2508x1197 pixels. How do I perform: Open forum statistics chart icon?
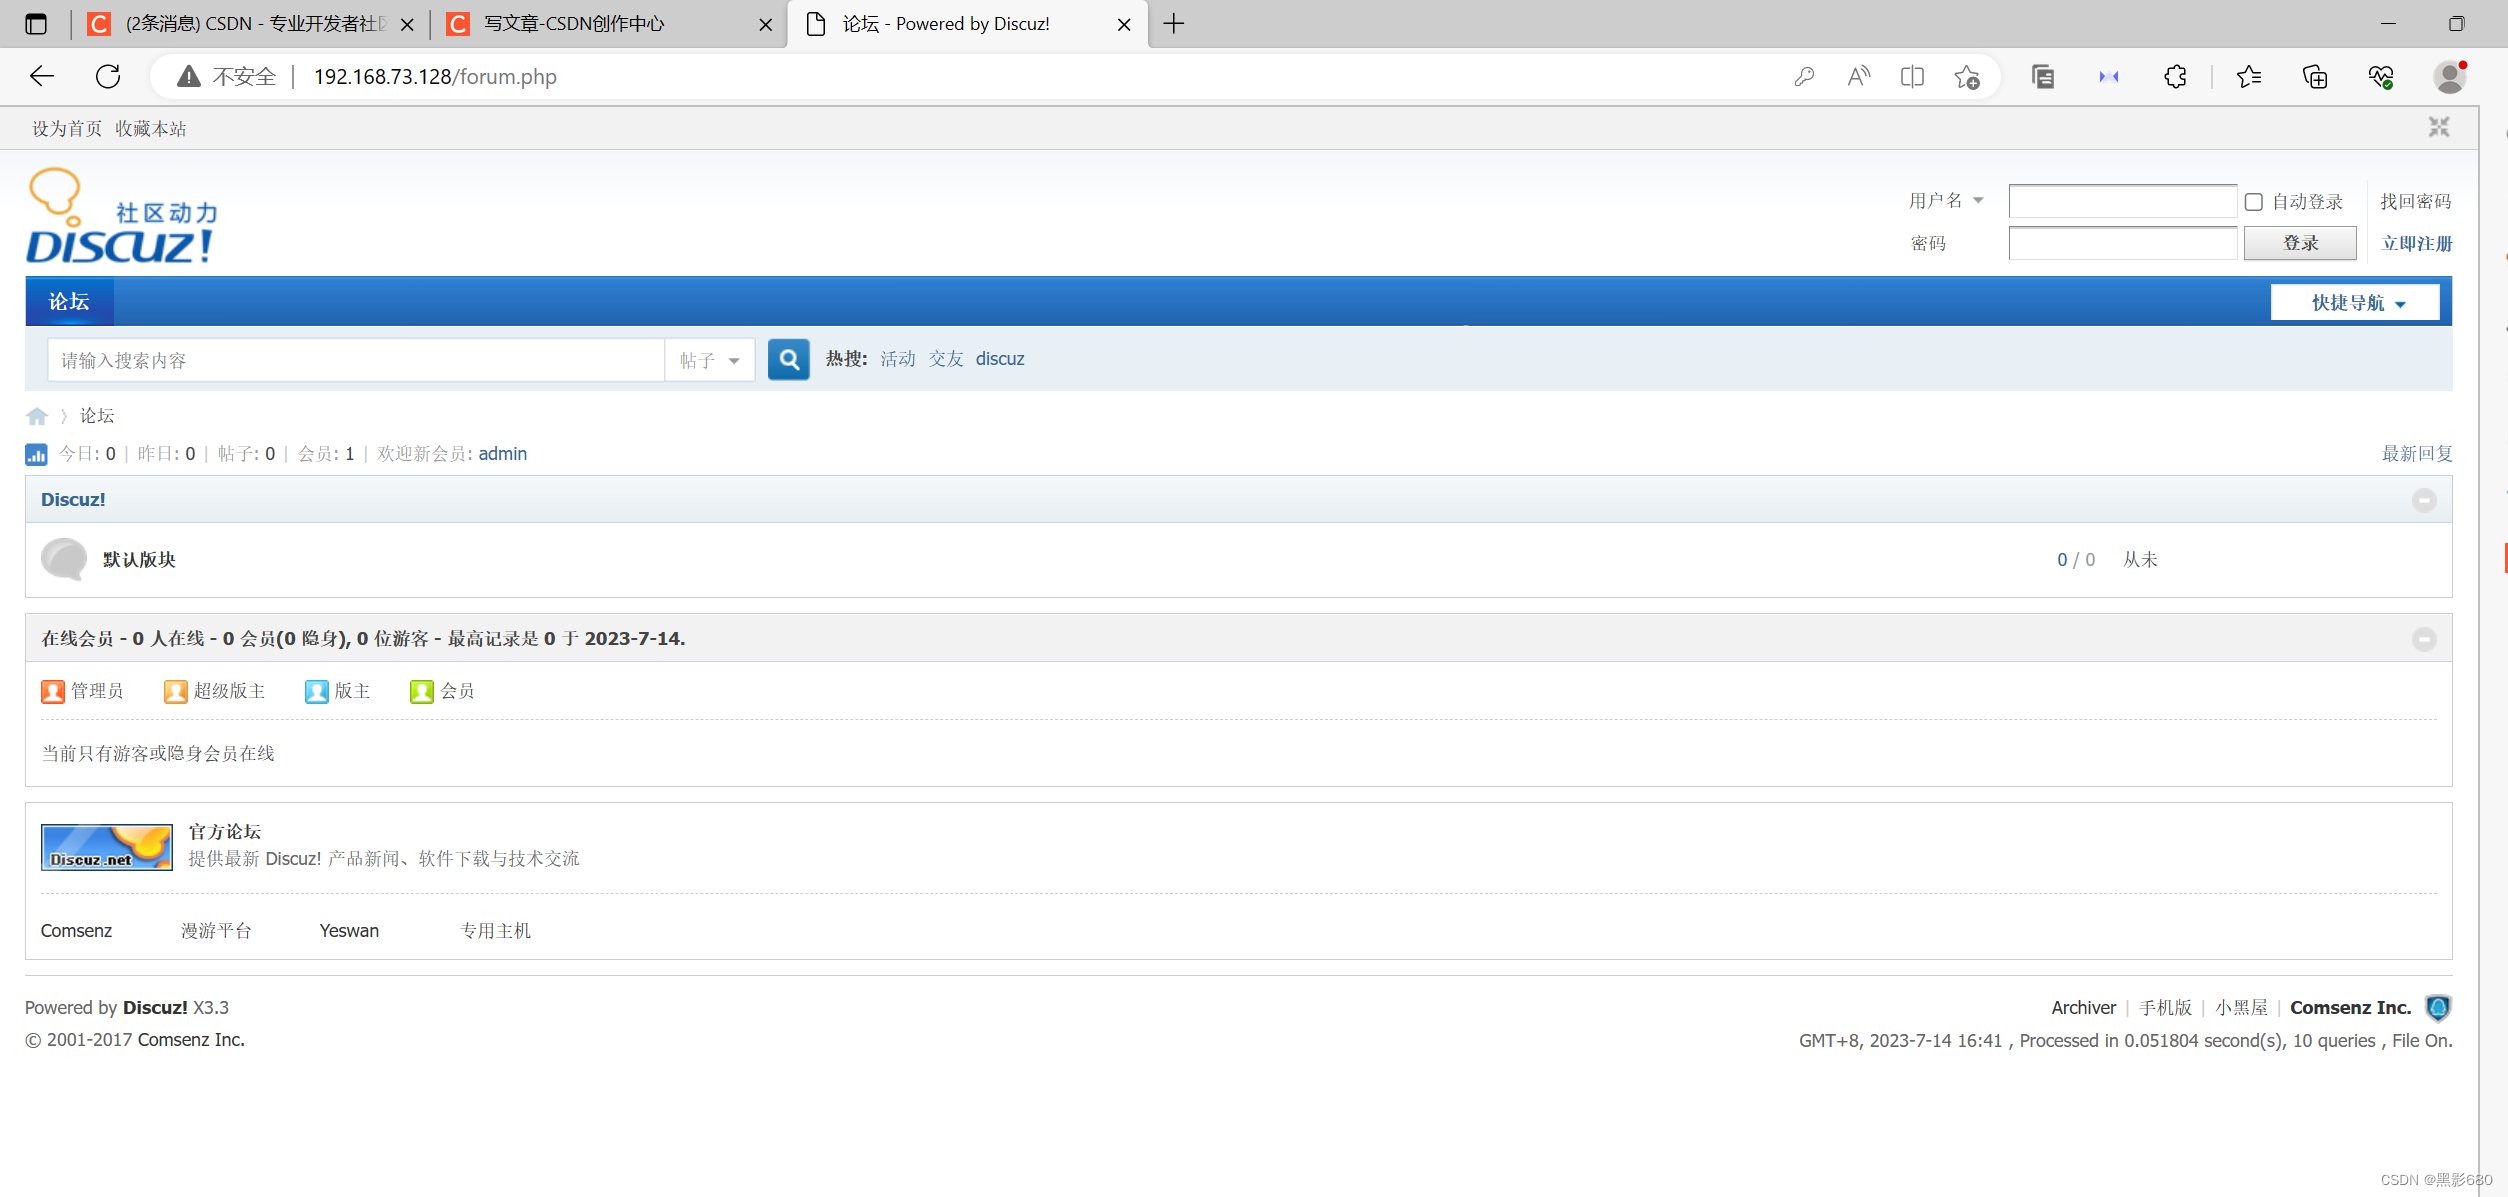[x=36, y=454]
